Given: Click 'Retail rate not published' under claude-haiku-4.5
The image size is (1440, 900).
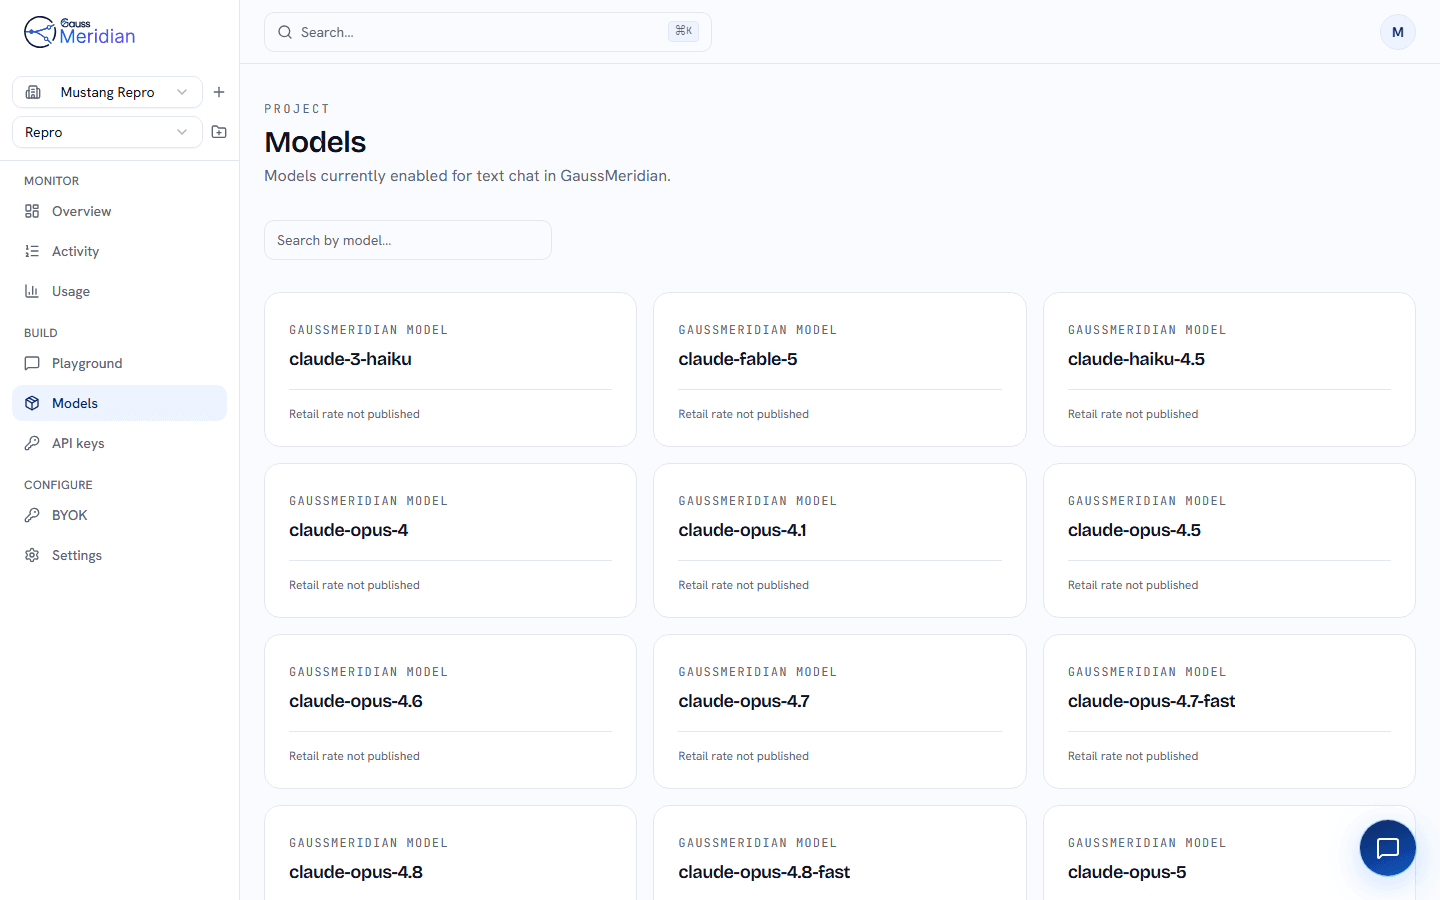Looking at the screenshot, I should click(1133, 414).
